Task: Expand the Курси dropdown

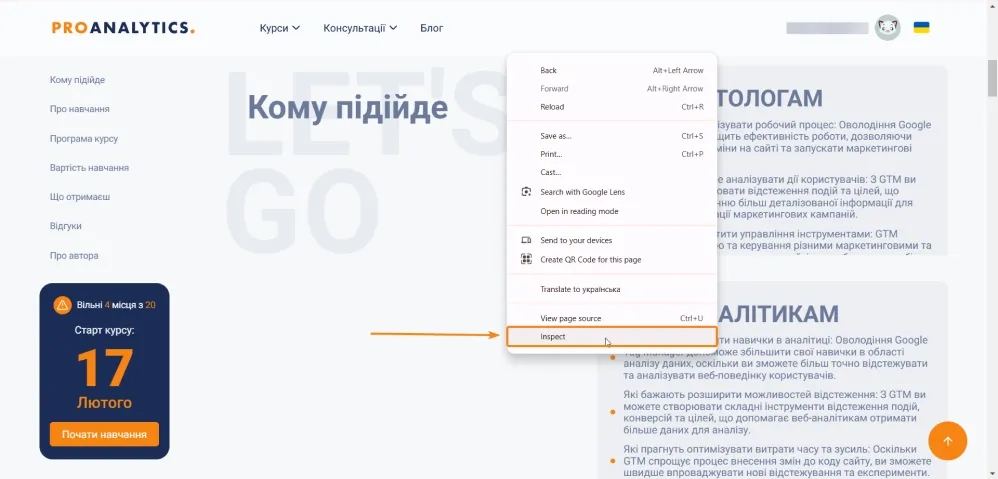Action: (279, 28)
